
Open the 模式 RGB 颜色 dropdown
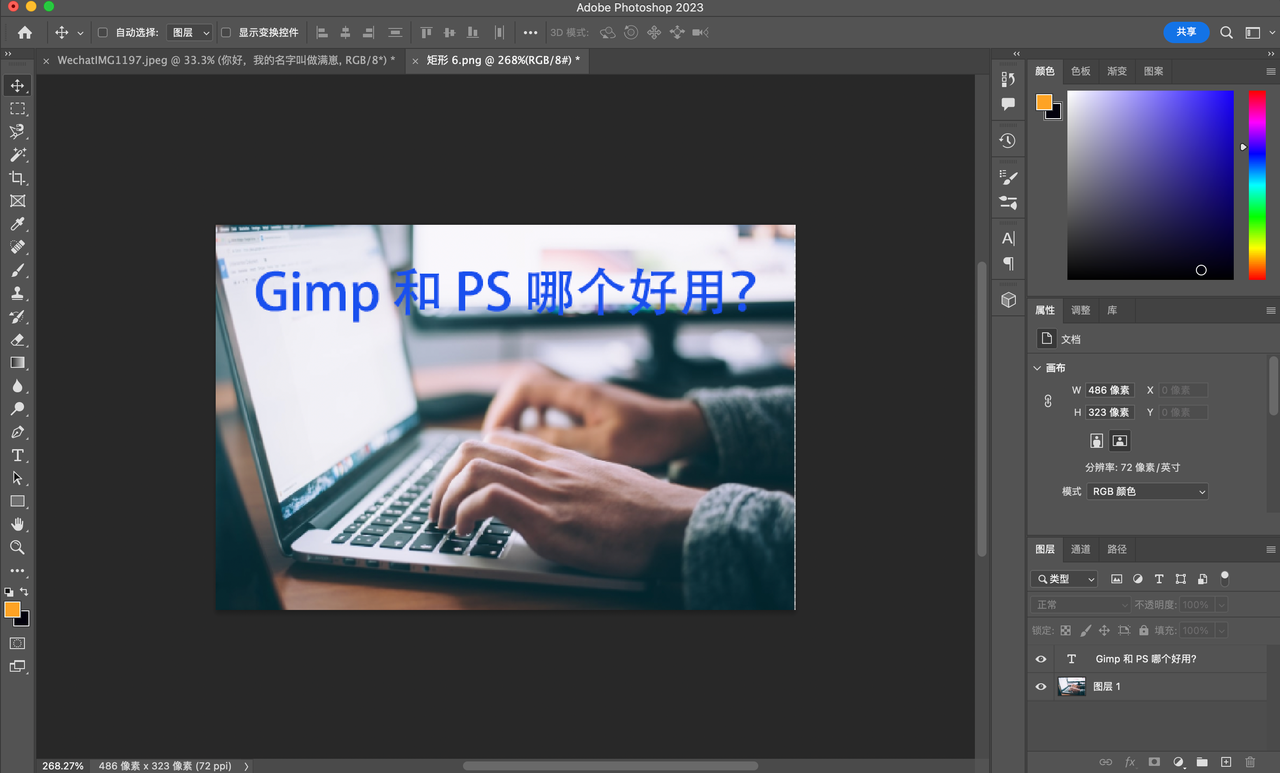(x=1147, y=492)
